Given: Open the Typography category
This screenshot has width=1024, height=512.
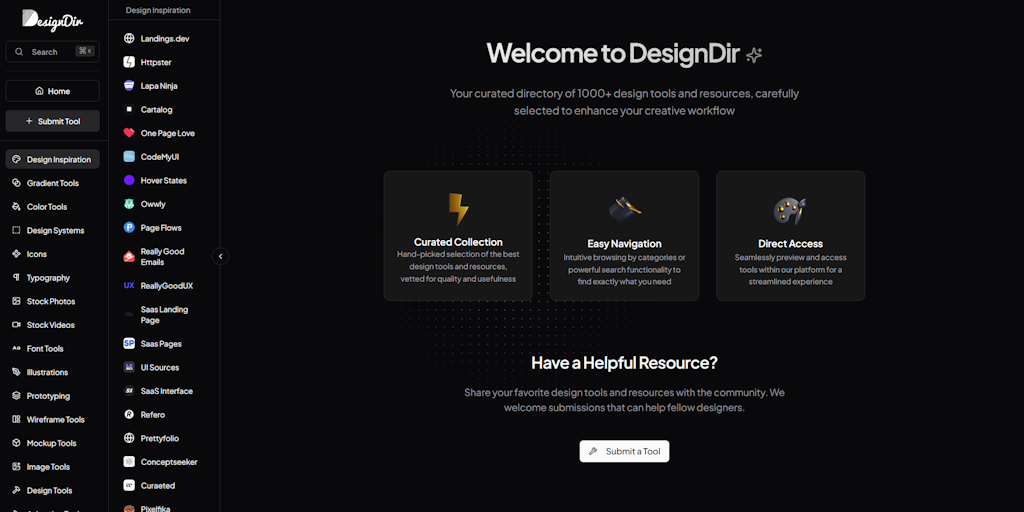Looking at the screenshot, I should (48, 278).
